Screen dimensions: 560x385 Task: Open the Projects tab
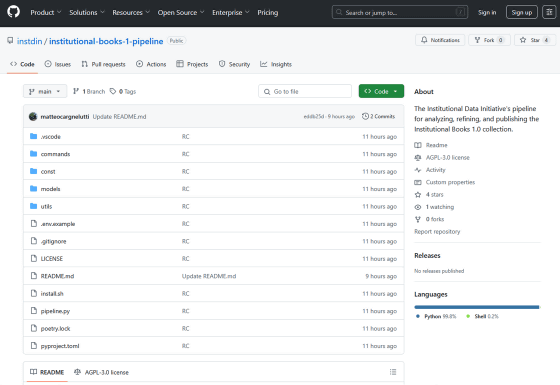point(192,64)
